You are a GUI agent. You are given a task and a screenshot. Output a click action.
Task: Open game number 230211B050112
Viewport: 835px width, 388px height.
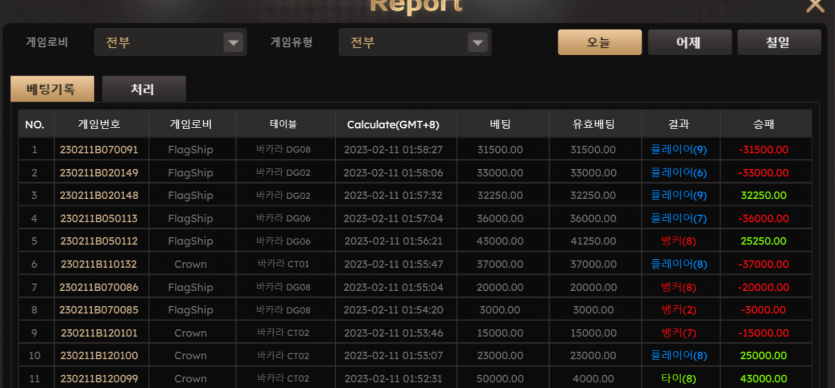[x=99, y=242]
